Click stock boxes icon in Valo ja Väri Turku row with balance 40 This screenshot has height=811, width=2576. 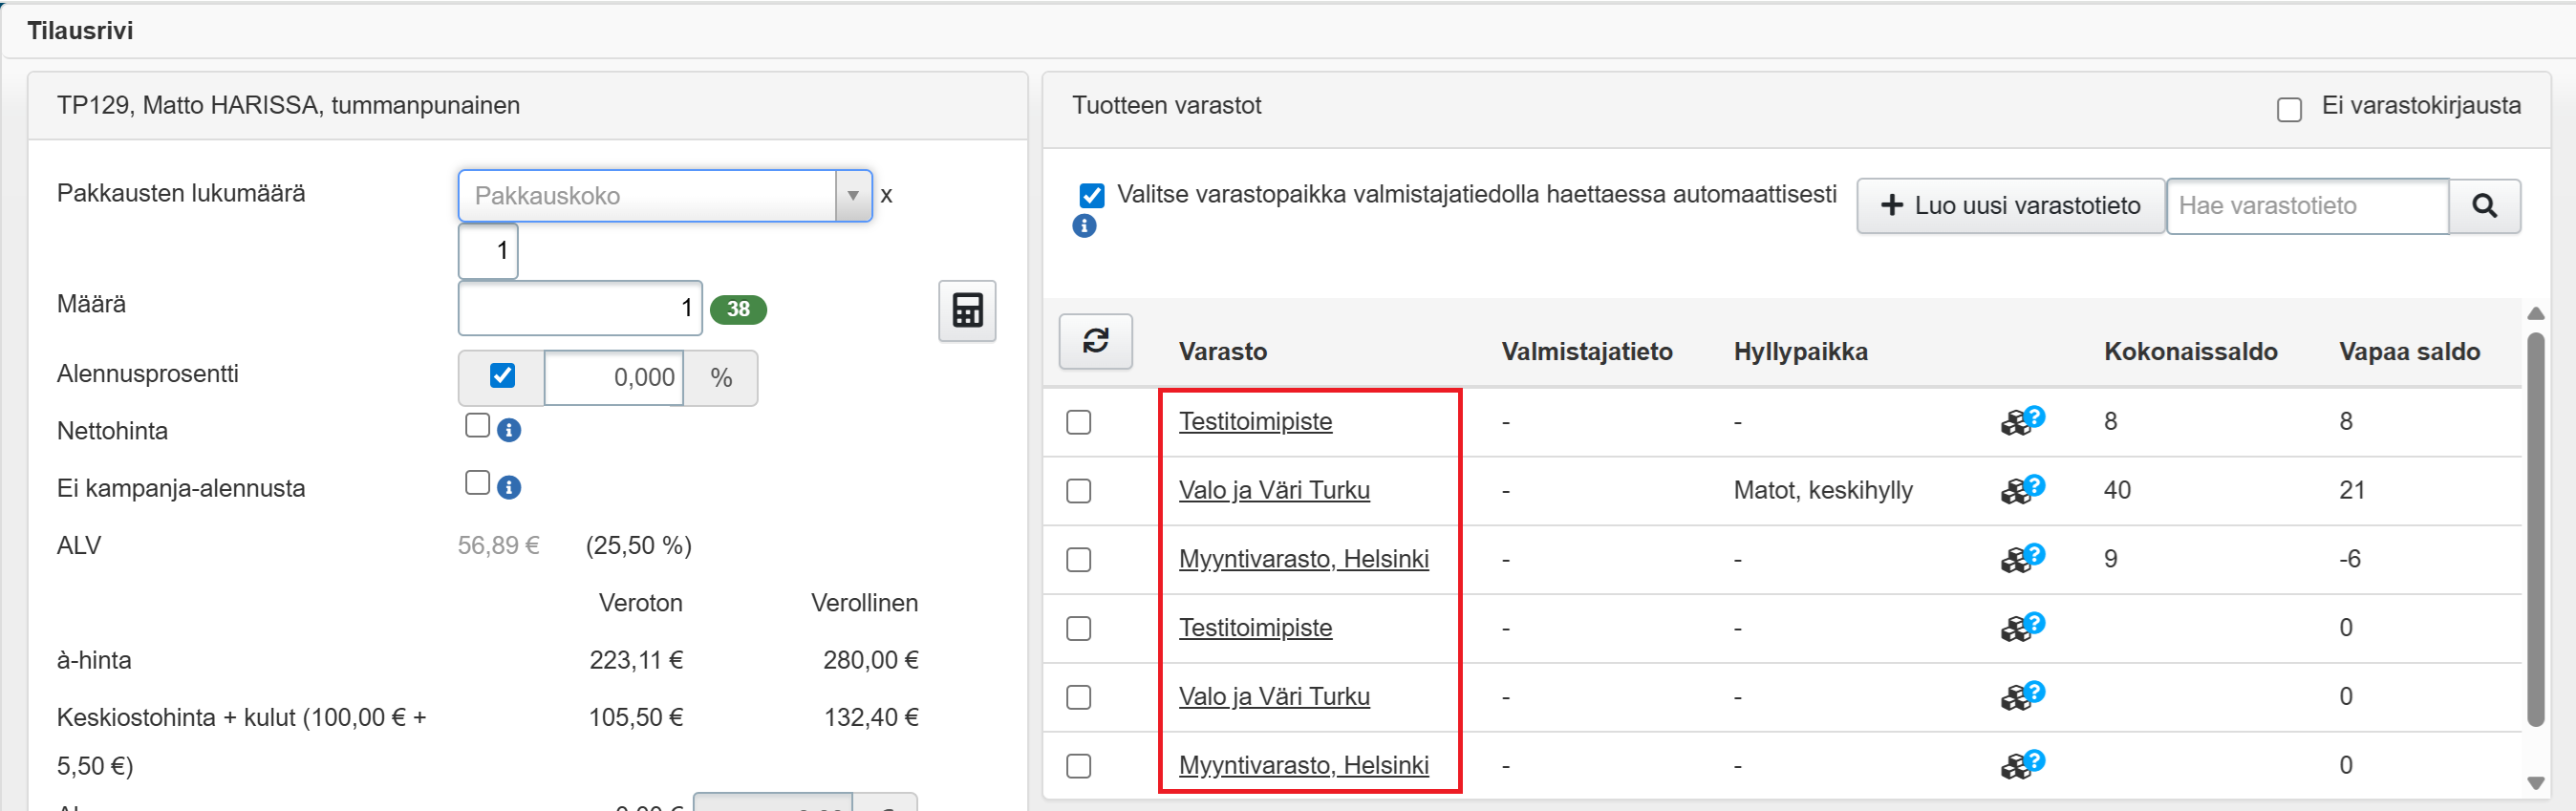[x=2021, y=489]
